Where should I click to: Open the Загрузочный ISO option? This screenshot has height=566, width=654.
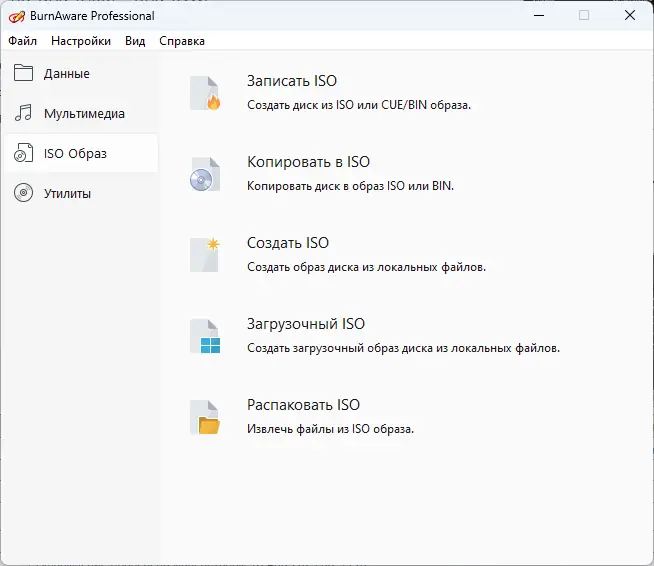point(305,324)
